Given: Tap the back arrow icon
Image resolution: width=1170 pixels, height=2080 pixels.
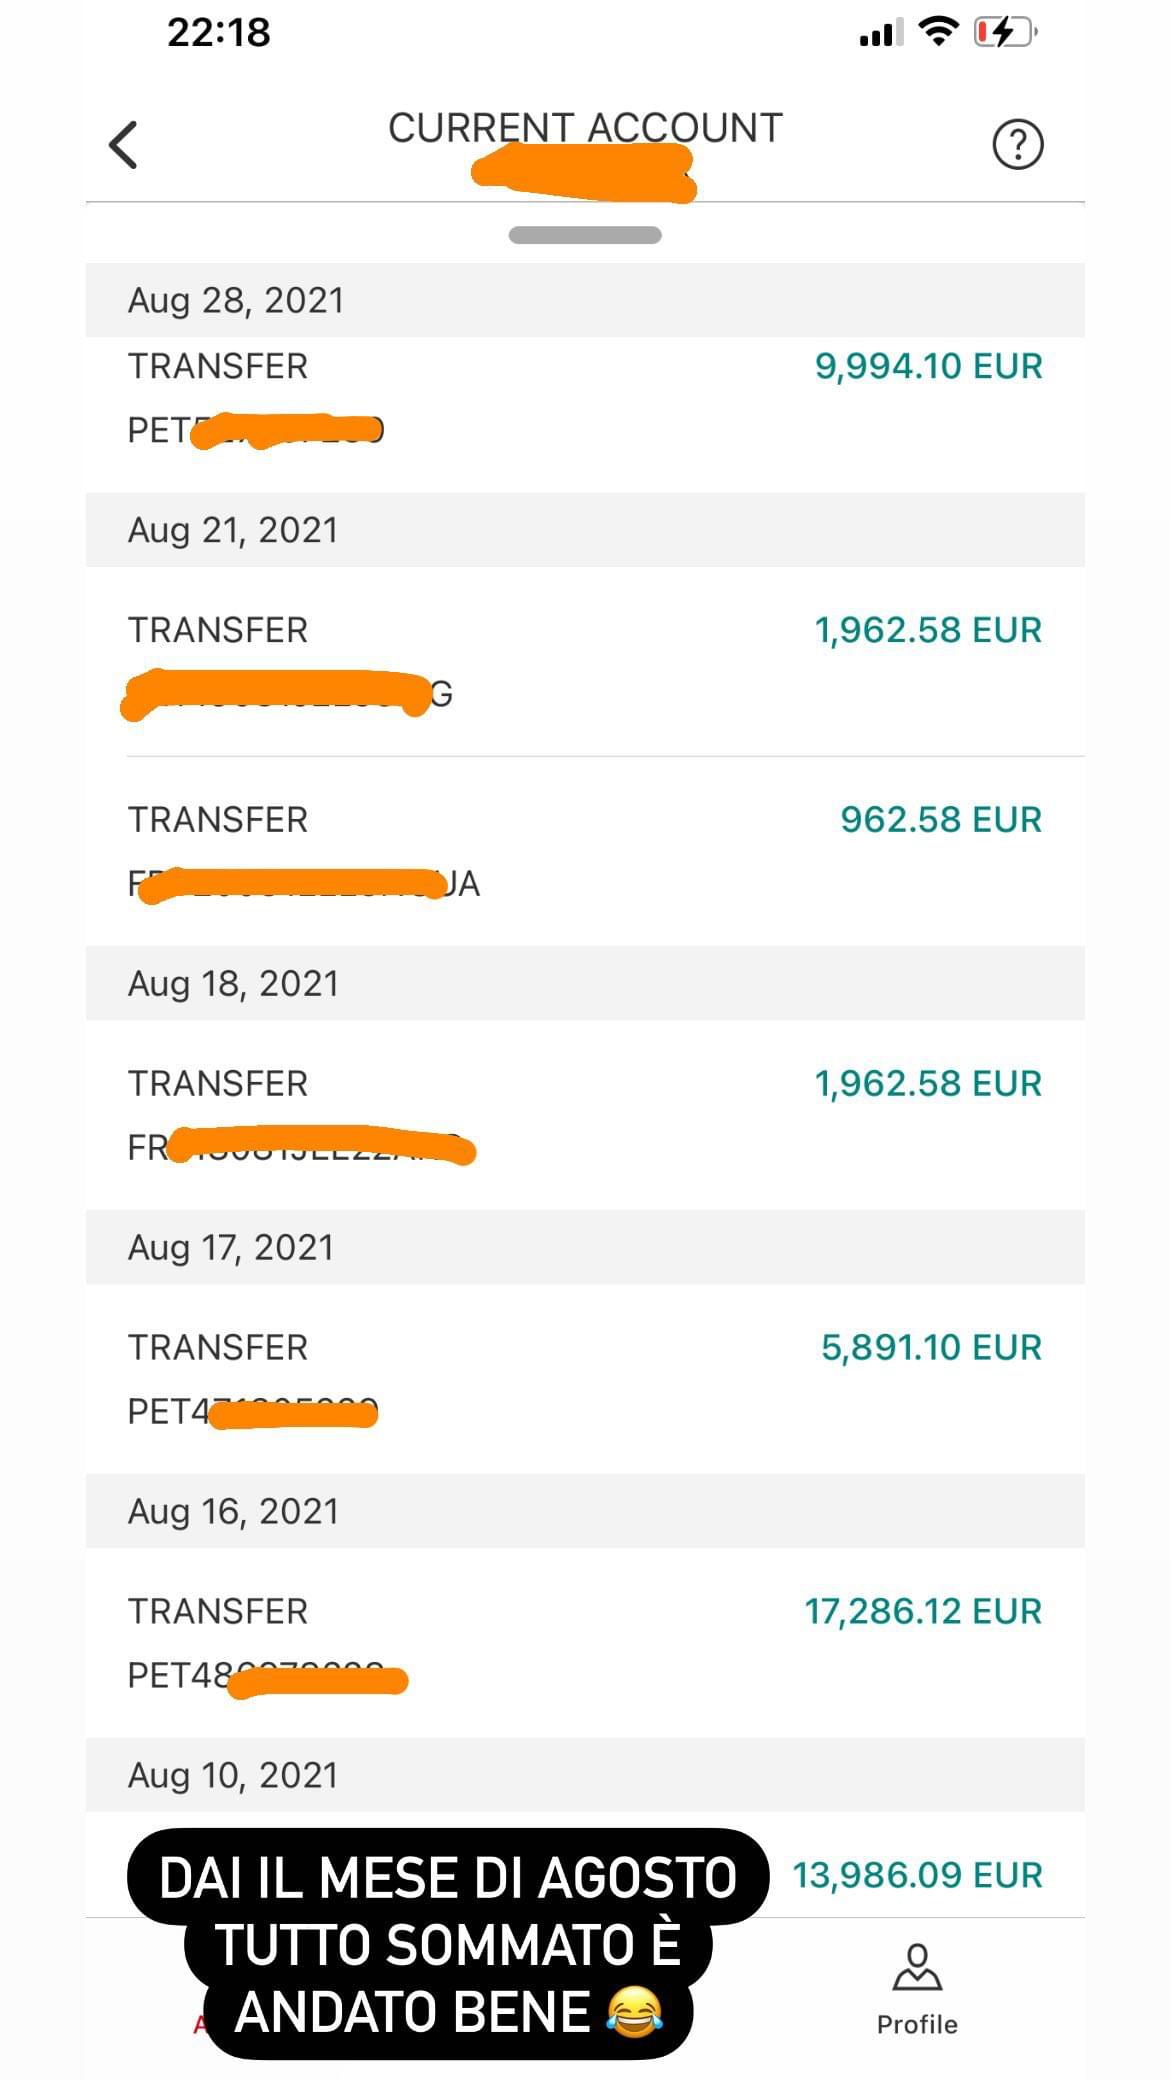Looking at the screenshot, I should (123, 146).
